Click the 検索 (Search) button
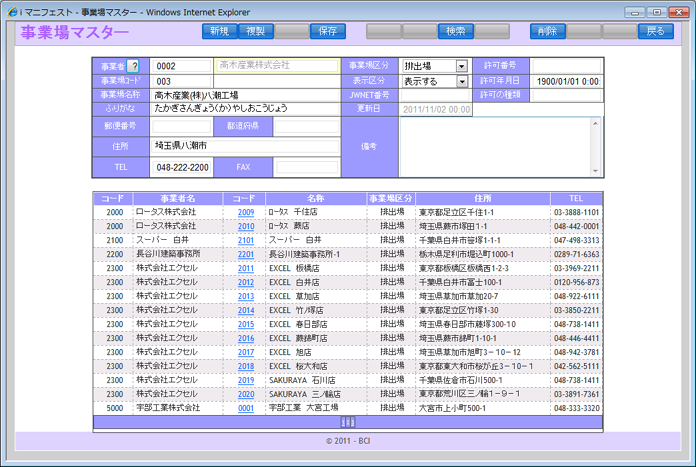The width and height of the screenshot is (696, 467). coord(455,31)
